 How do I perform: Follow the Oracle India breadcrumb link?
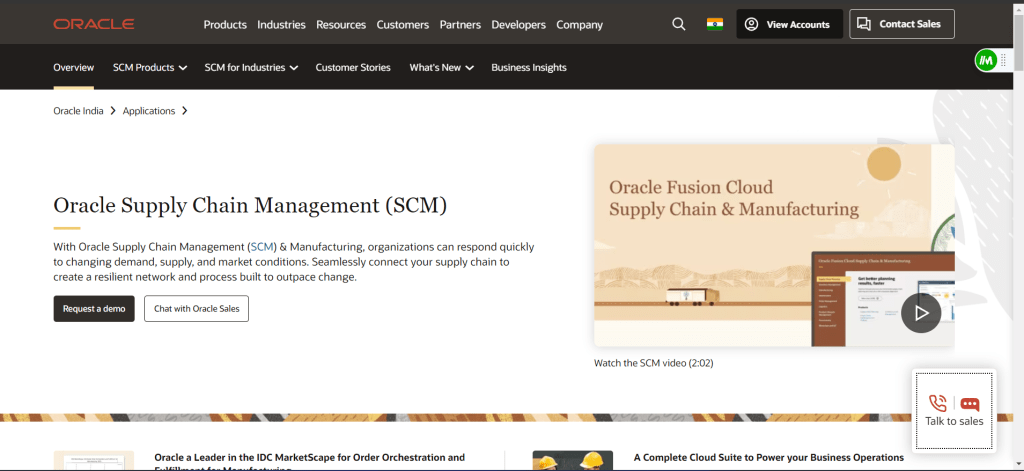click(78, 111)
